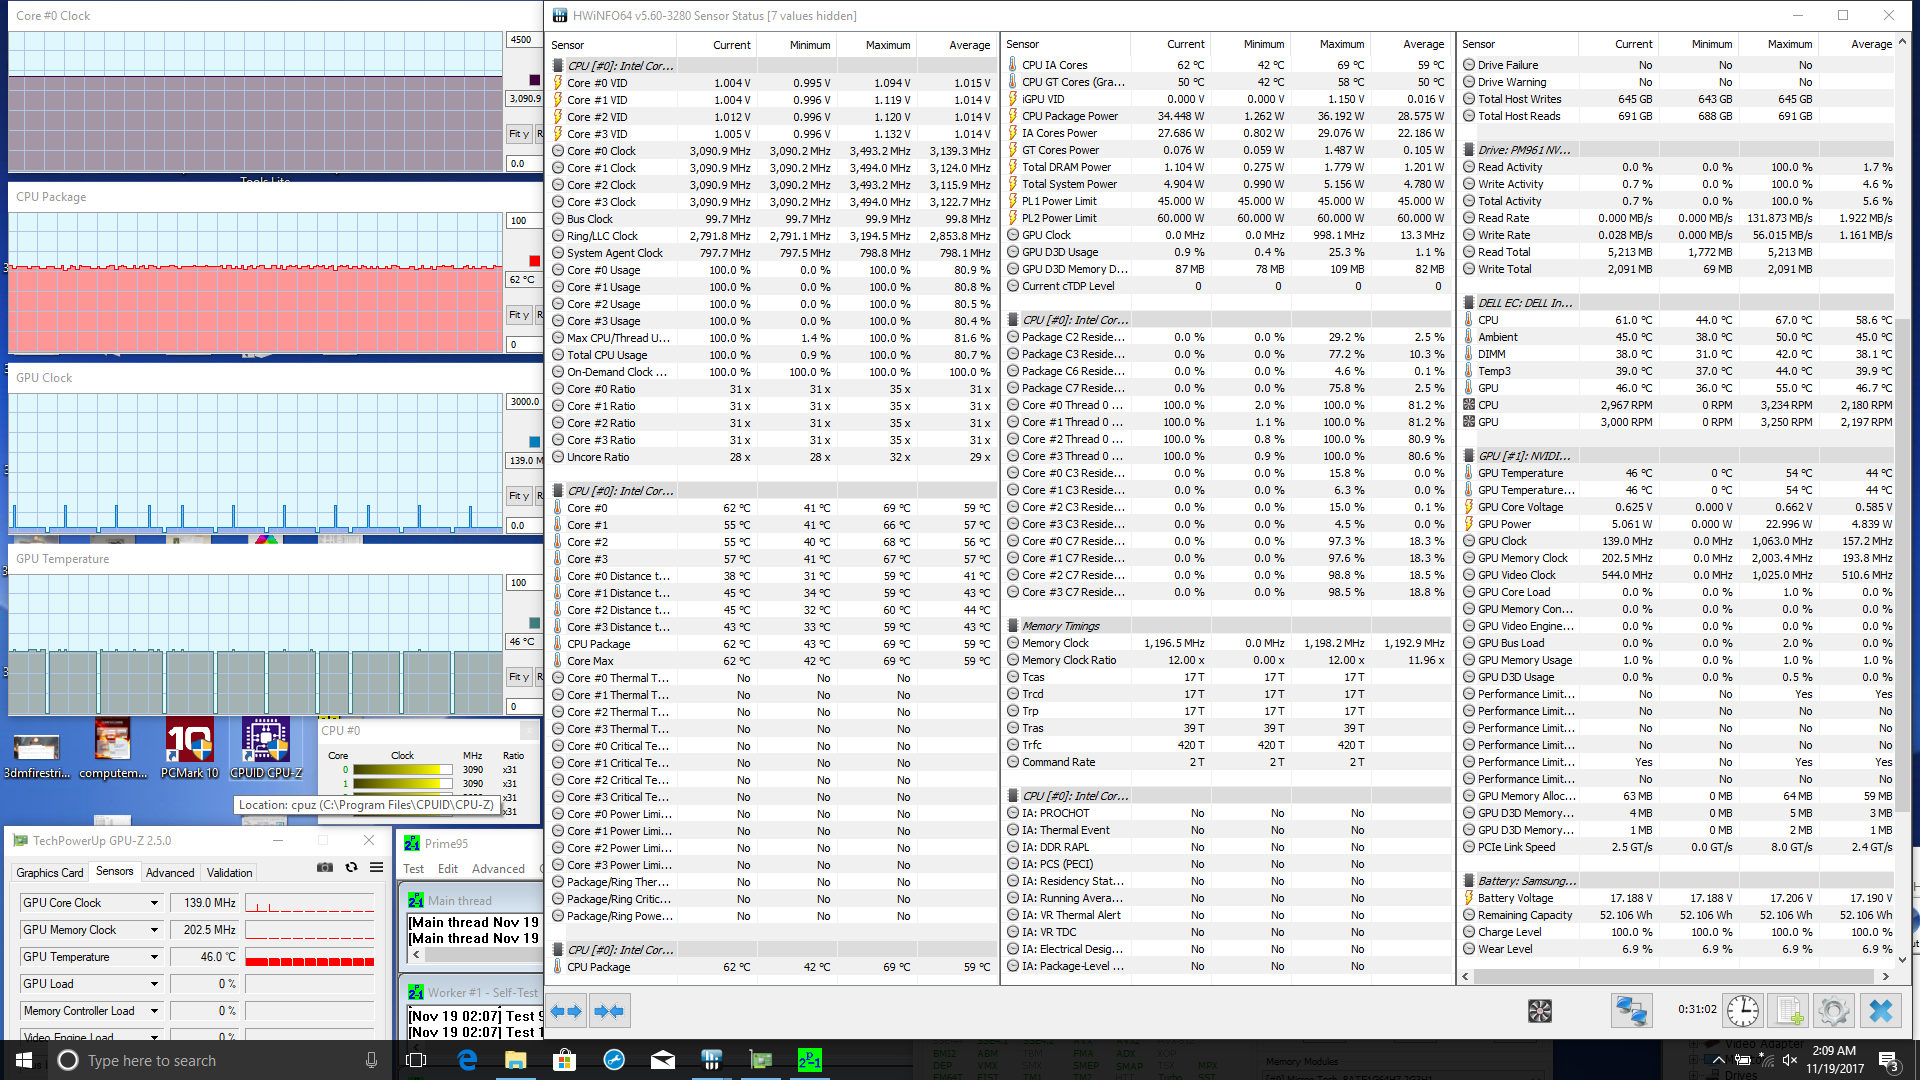The height and width of the screenshot is (1080, 1920).
Task: Click the GPU-Z refresh icon
Action: click(351, 867)
